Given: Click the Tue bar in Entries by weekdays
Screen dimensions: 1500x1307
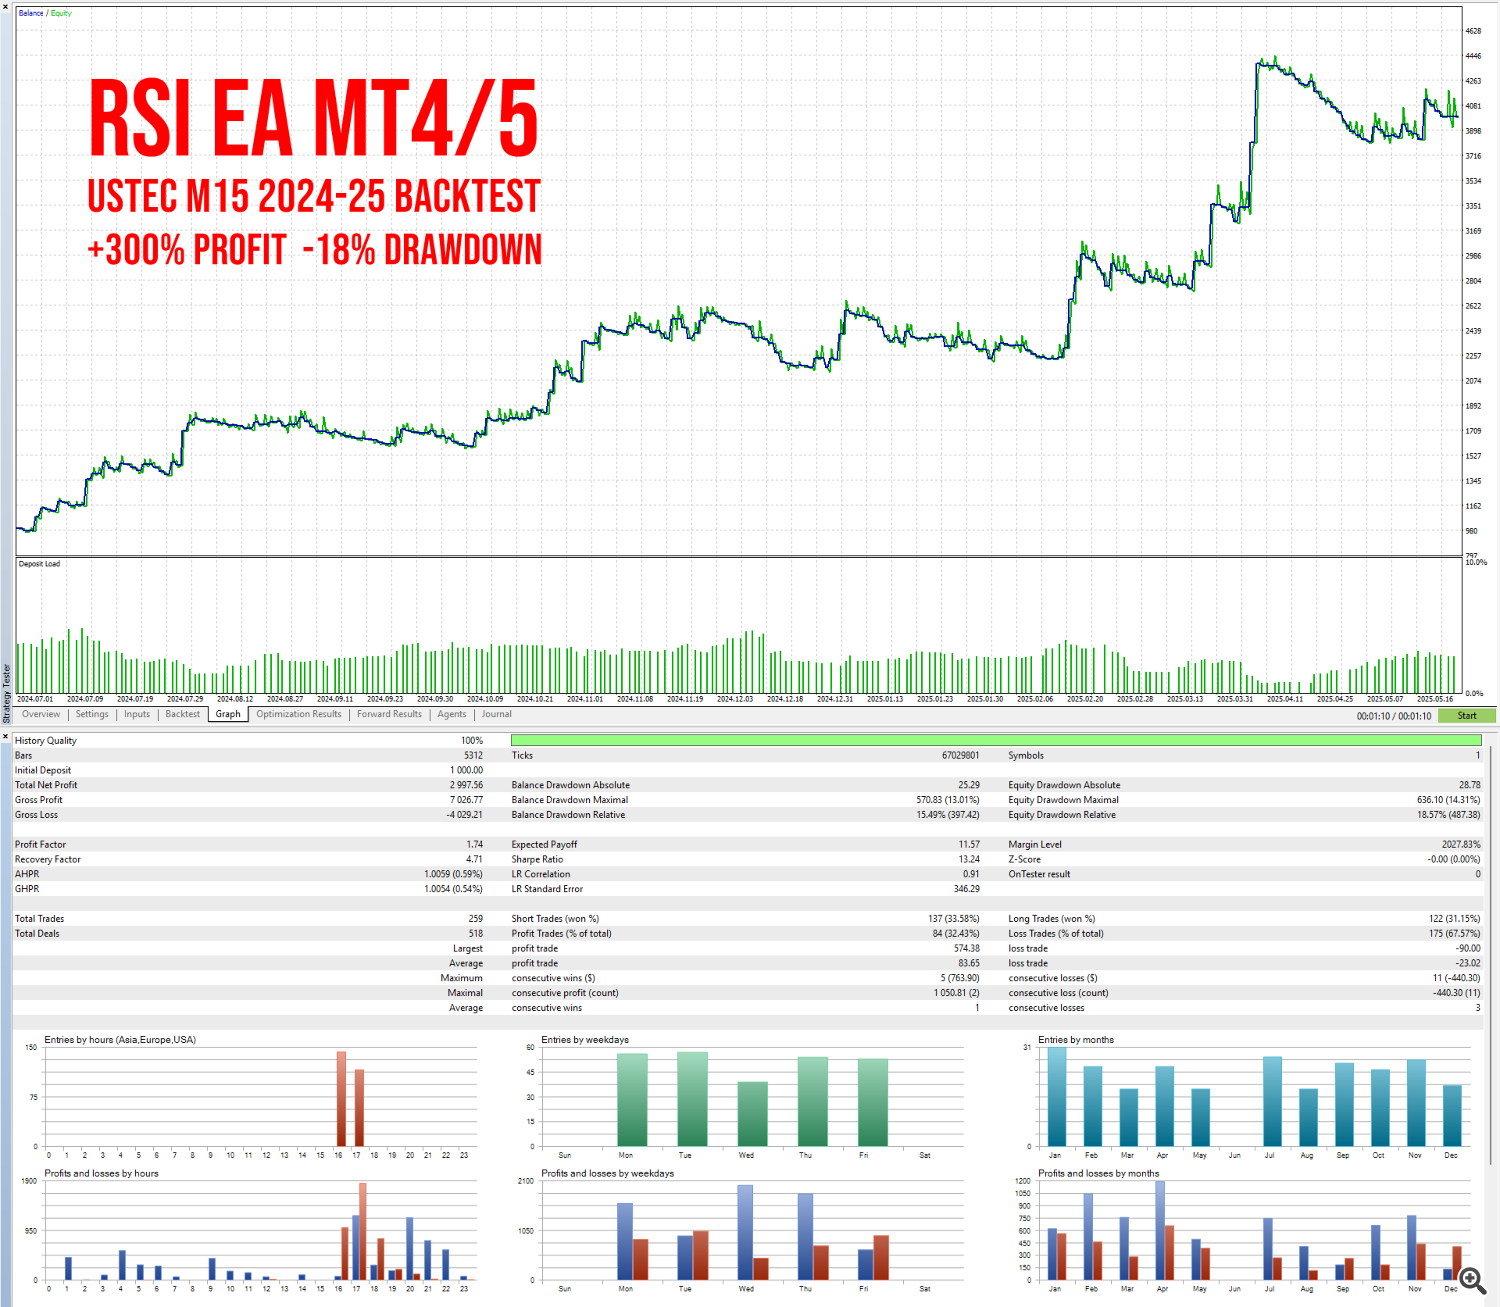Looking at the screenshot, I should click(x=692, y=1099).
